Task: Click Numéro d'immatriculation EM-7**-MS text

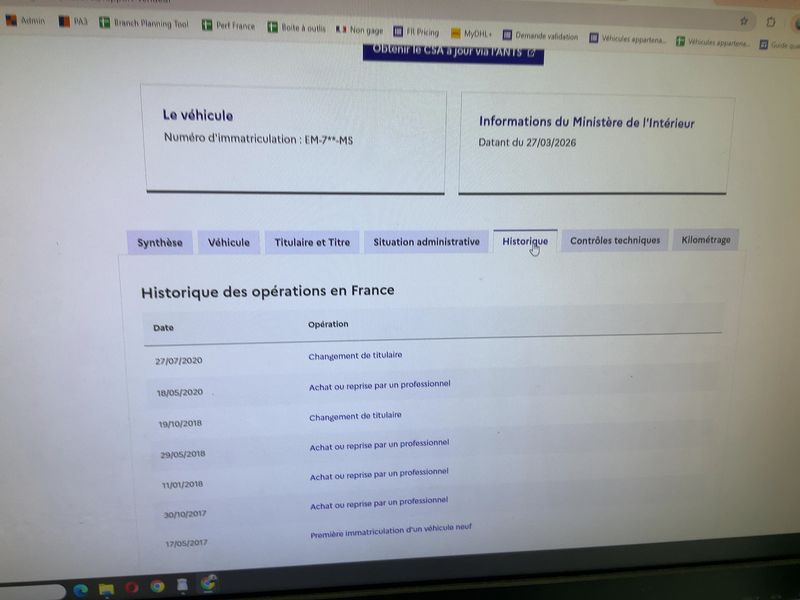Action: coord(258,139)
